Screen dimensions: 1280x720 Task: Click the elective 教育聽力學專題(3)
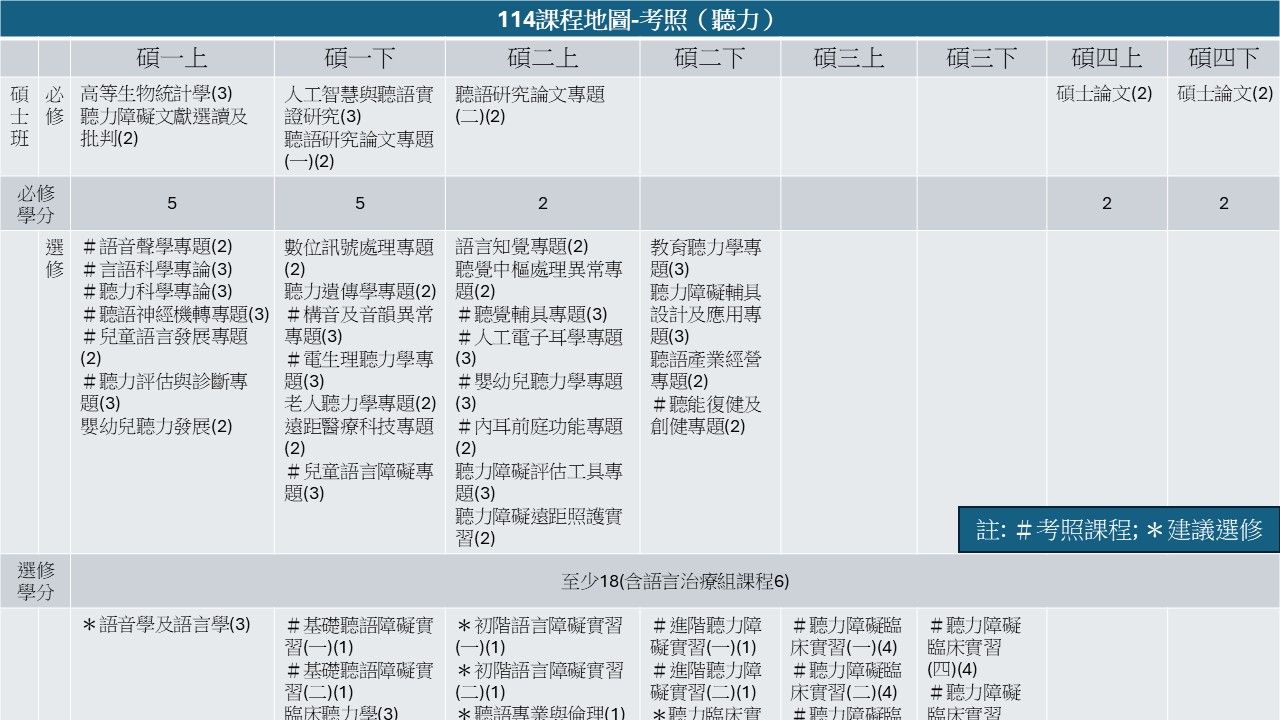tap(706, 257)
